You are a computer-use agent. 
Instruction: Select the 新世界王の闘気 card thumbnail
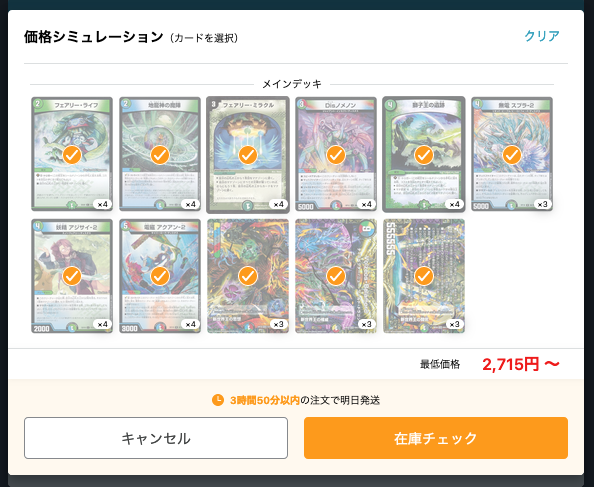tap(424, 276)
